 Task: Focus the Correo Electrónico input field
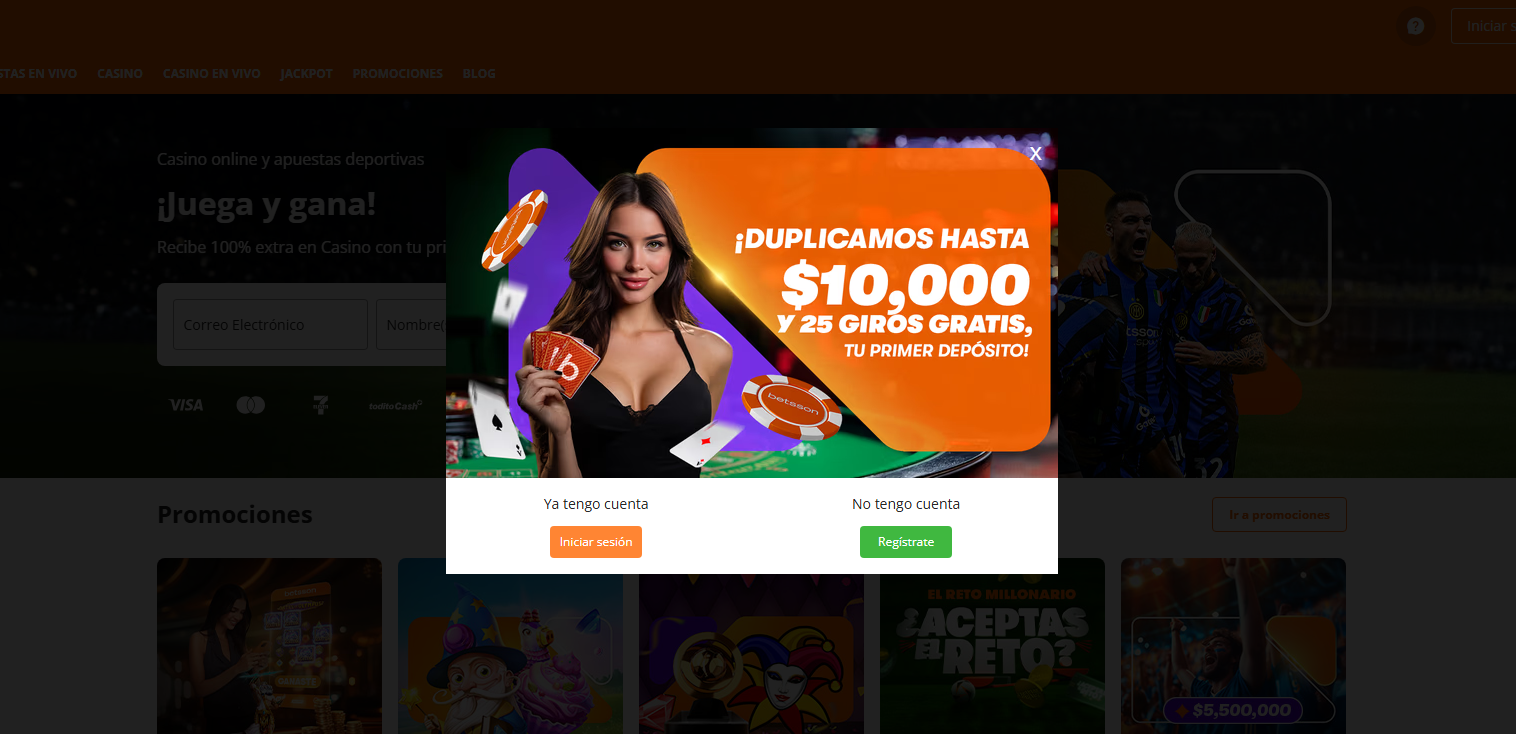click(x=270, y=325)
